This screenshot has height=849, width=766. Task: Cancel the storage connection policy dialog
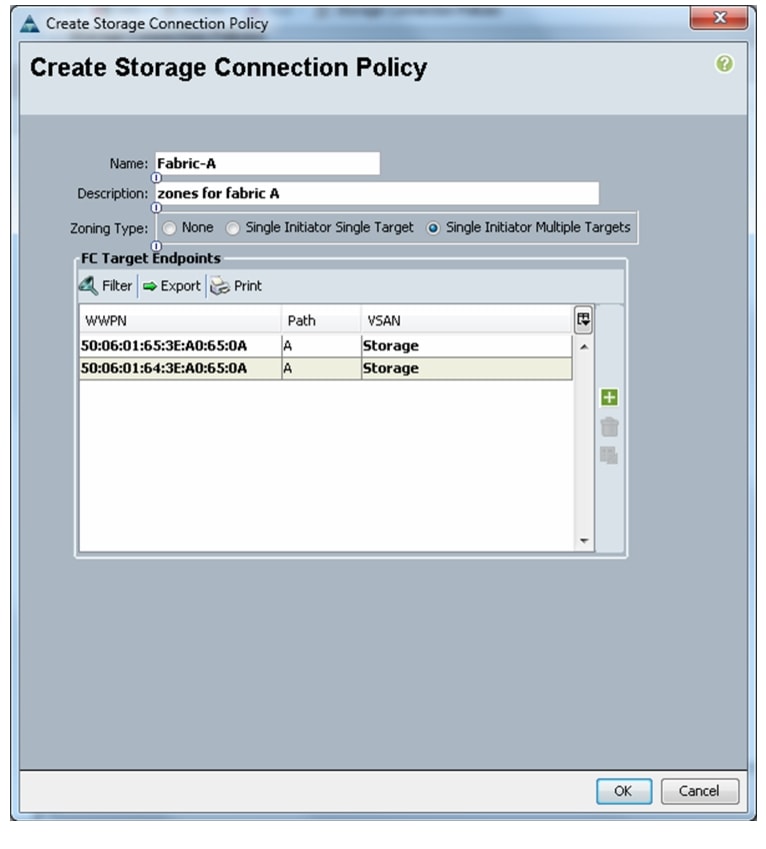[699, 791]
